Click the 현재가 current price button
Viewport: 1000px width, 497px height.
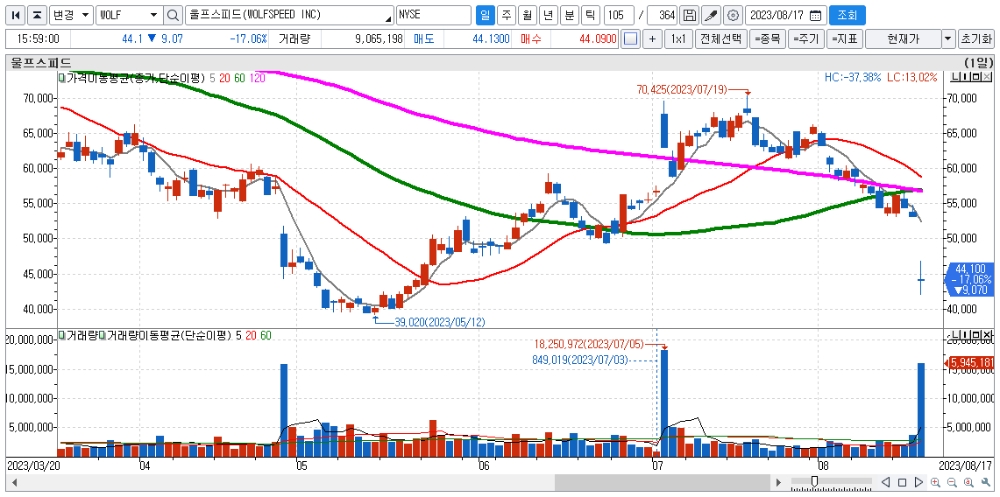click(903, 39)
